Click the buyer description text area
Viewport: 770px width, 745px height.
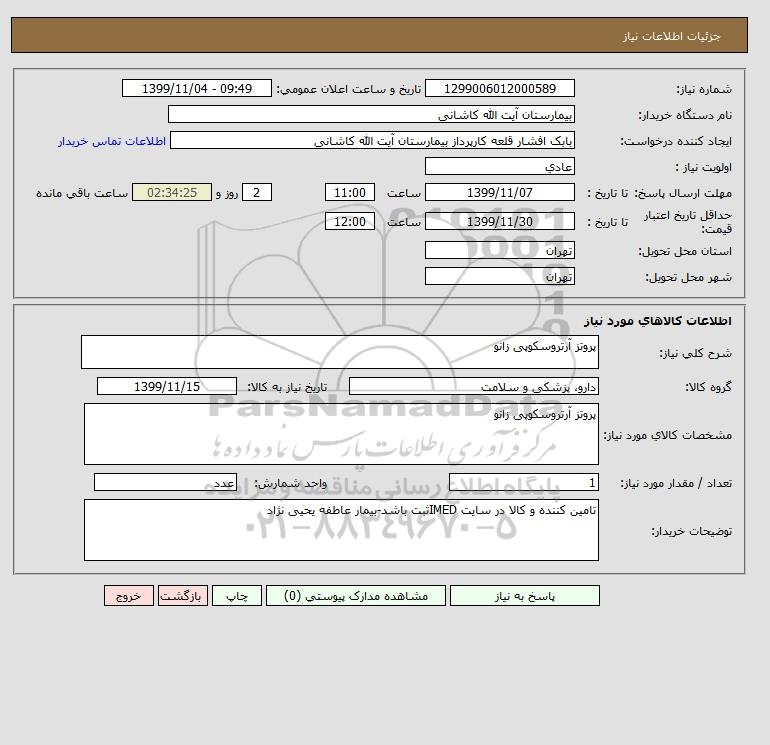point(341,530)
